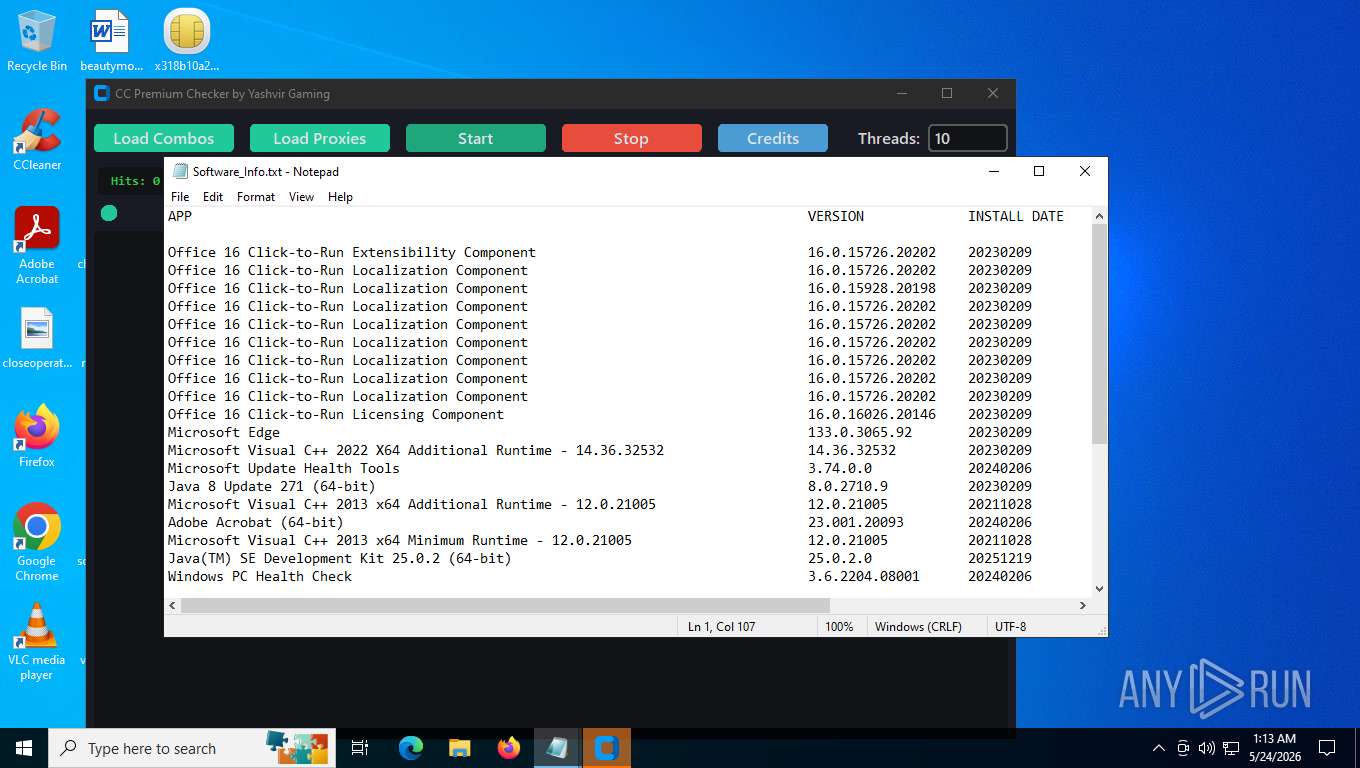Launch Google Chrome desktop shortcut

[x=37, y=542]
